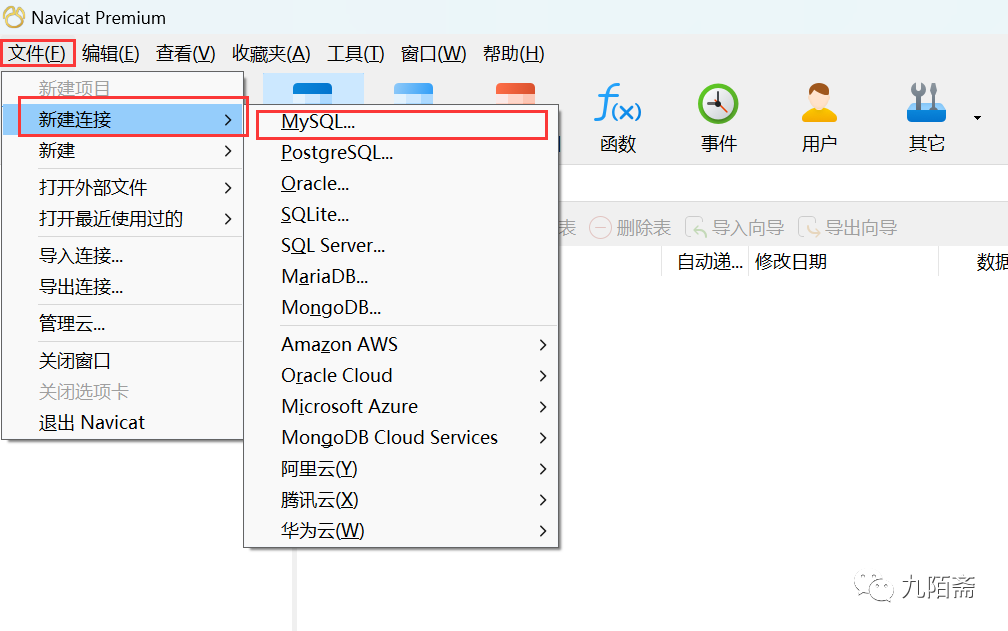
Task: Open the 文件(F) menu
Action: click(x=37, y=53)
